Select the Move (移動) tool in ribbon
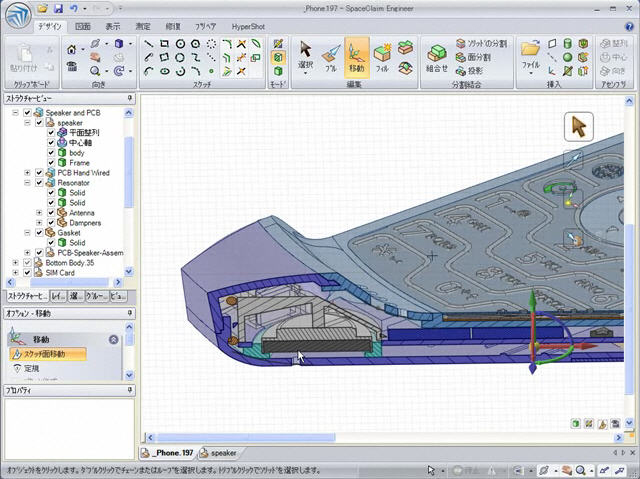The height and width of the screenshot is (479, 640). coord(357,56)
